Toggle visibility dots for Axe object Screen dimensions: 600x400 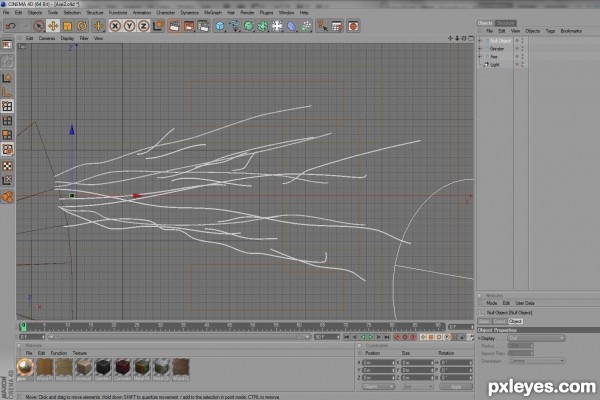[x=520, y=57]
